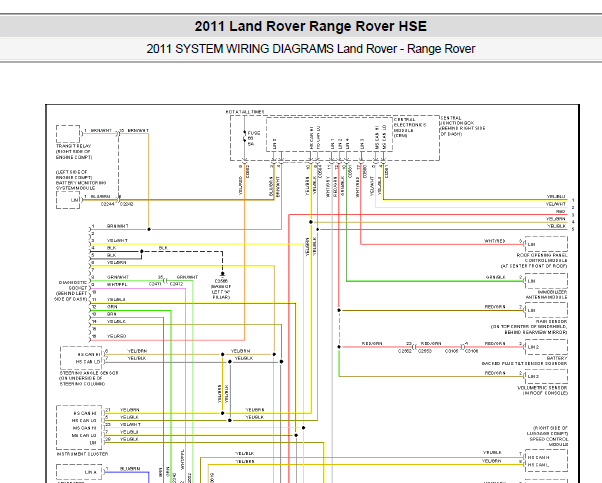This screenshot has height=483, width=602.
Task: Select the '(AT CENTER FRONT OF ROOF)' note
Action: pos(534,266)
